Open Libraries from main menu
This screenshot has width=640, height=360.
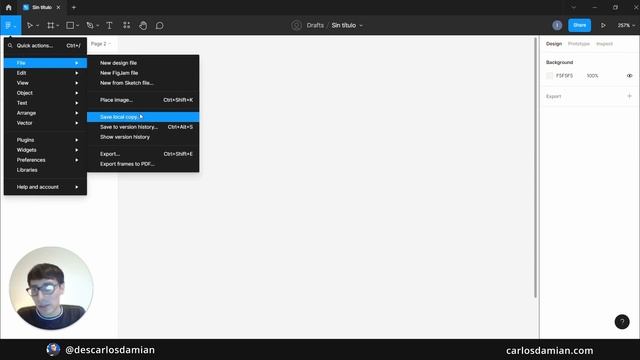point(45,170)
